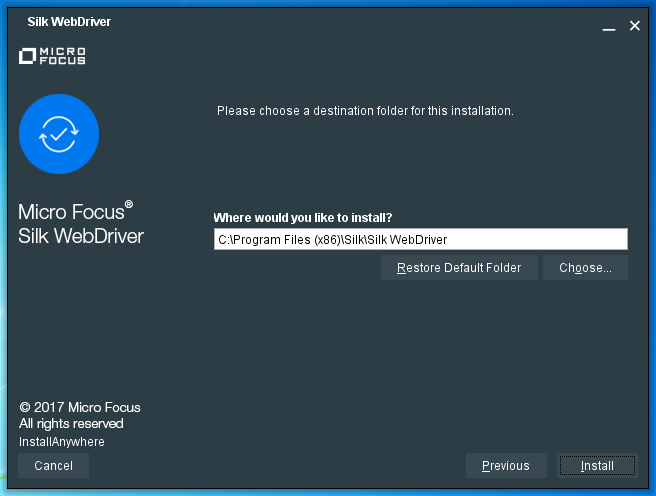Click the Silk WebDriver title bar text
Image resolution: width=656 pixels, height=496 pixels.
click(x=69, y=22)
